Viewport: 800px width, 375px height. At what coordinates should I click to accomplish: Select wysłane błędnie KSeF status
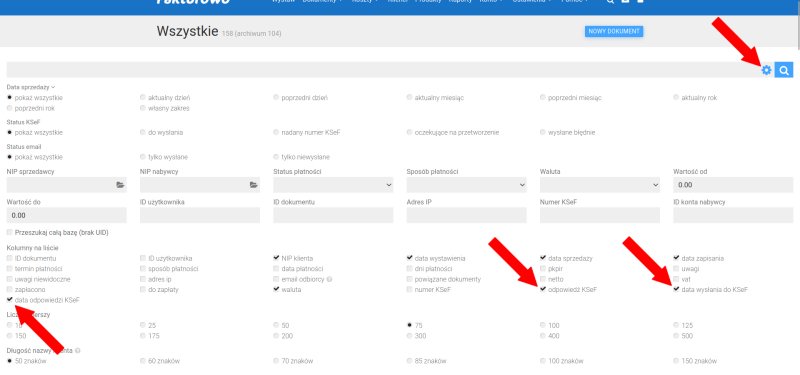click(x=543, y=132)
